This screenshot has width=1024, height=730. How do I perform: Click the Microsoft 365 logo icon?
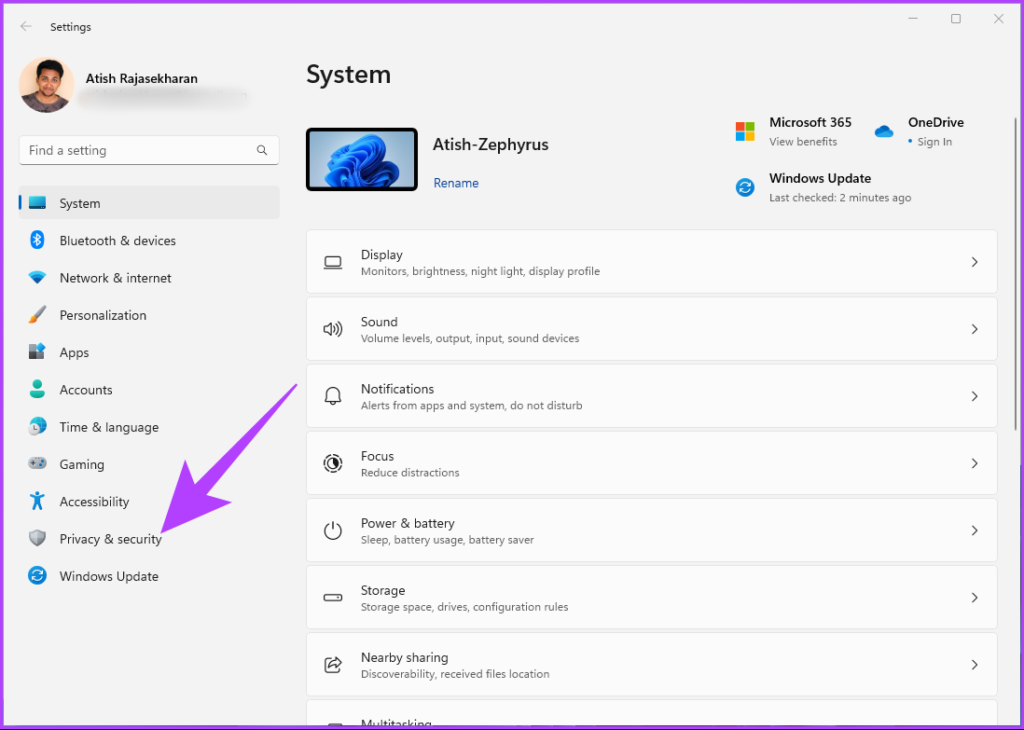coord(745,131)
